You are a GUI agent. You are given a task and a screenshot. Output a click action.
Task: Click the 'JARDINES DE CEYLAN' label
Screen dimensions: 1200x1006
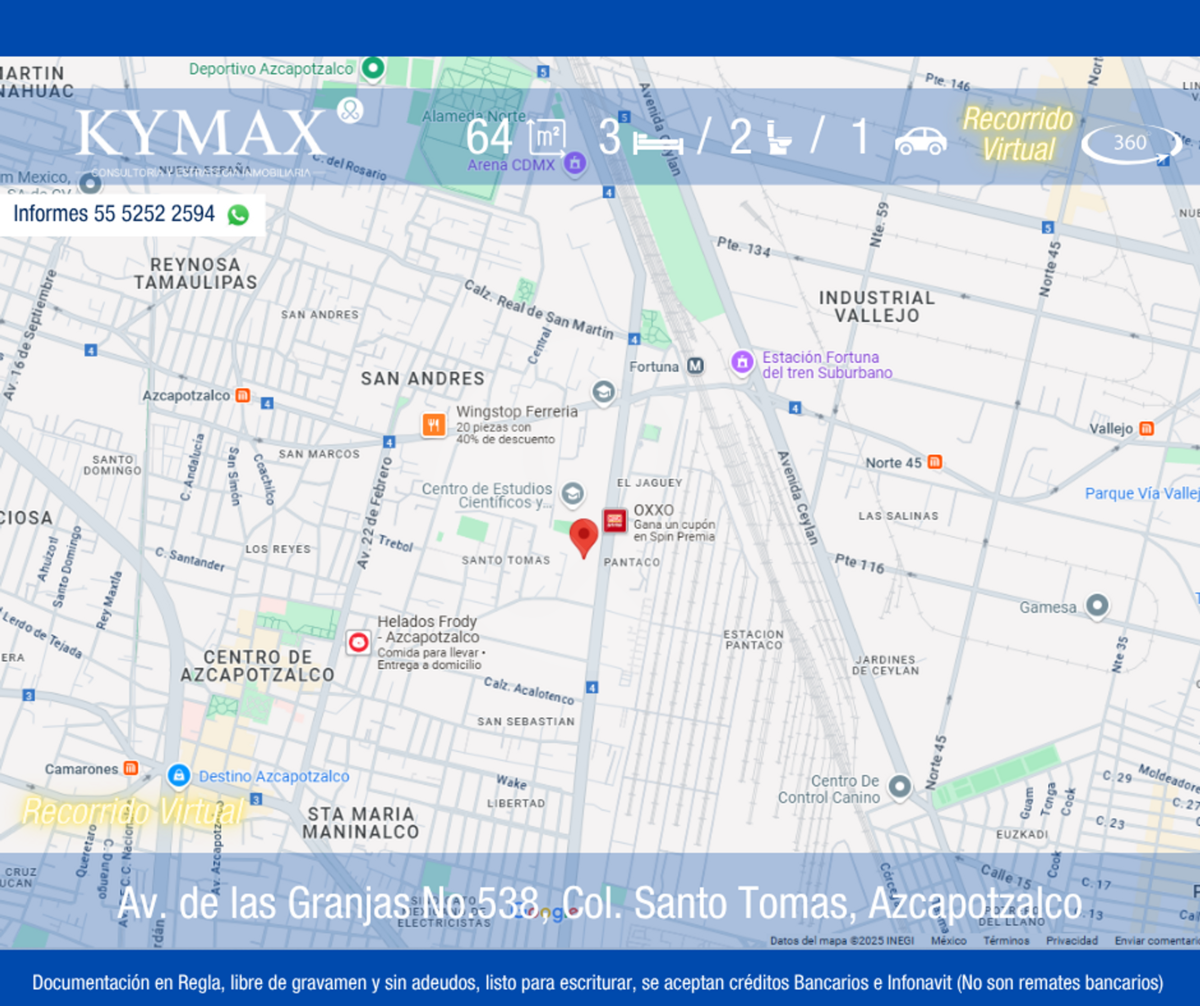pyautogui.click(x=887, y=665)
